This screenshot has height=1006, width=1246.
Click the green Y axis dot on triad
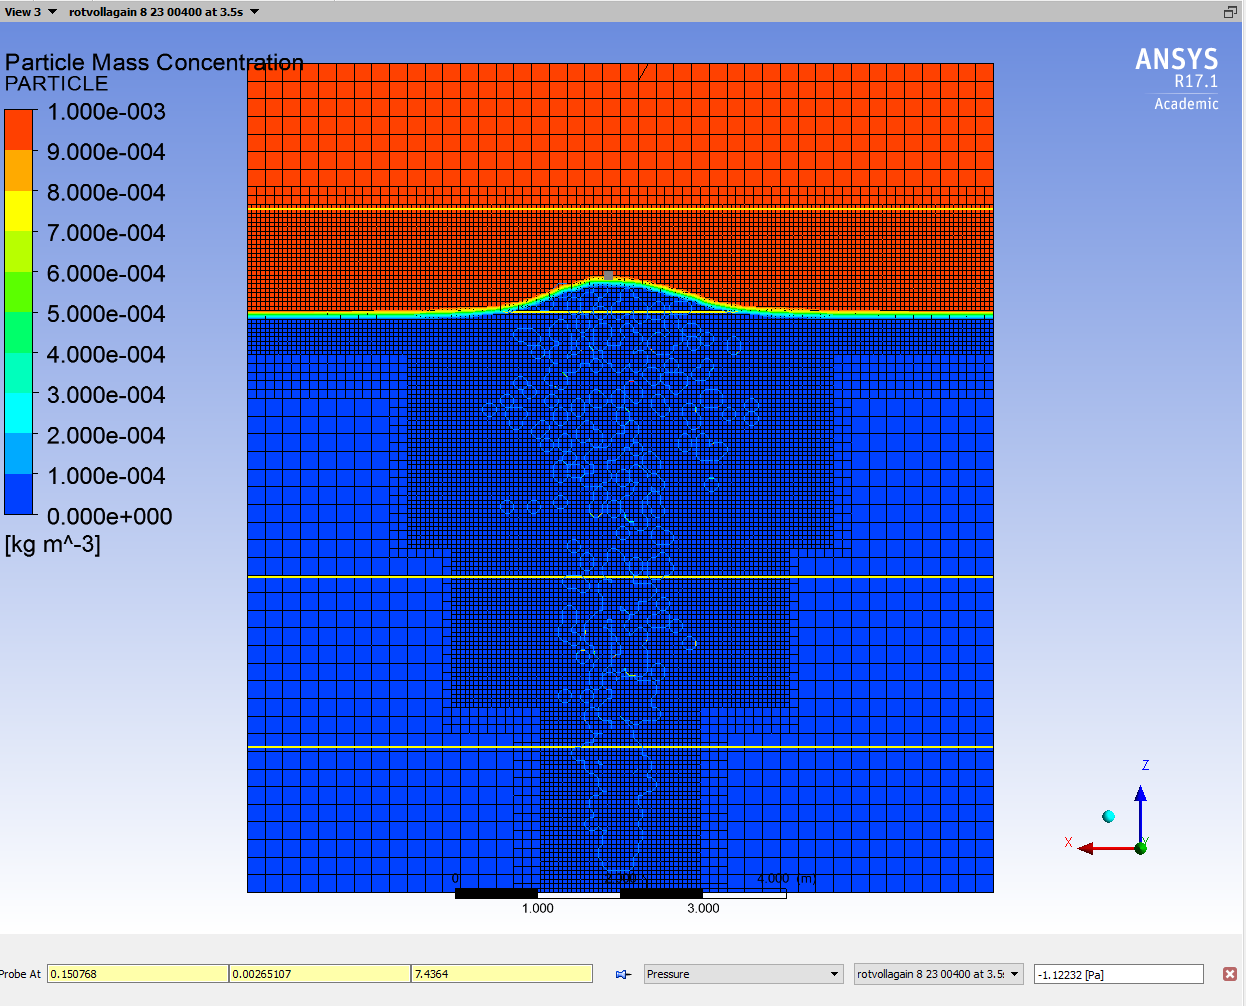point(1141,848)
